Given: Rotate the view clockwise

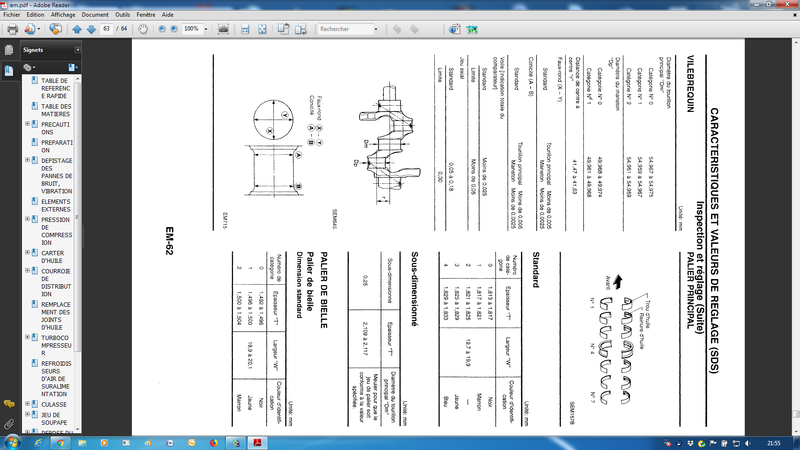Looking at the screenshot, I should tap(301, 29).
